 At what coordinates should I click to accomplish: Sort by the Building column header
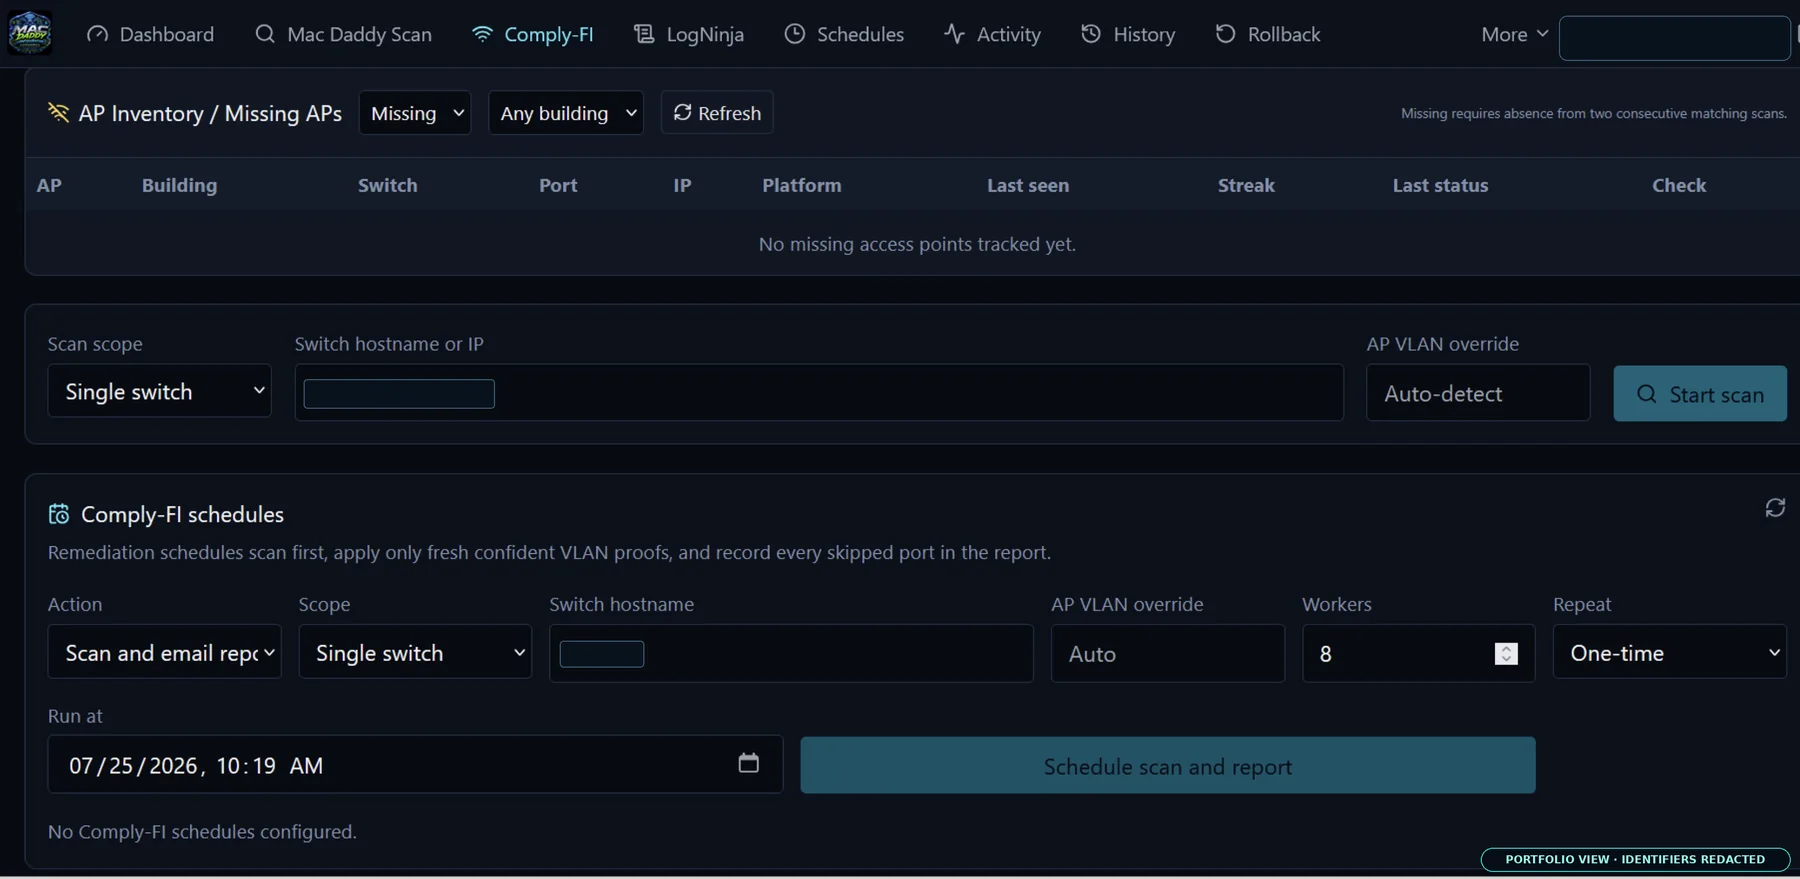point(179,185)
